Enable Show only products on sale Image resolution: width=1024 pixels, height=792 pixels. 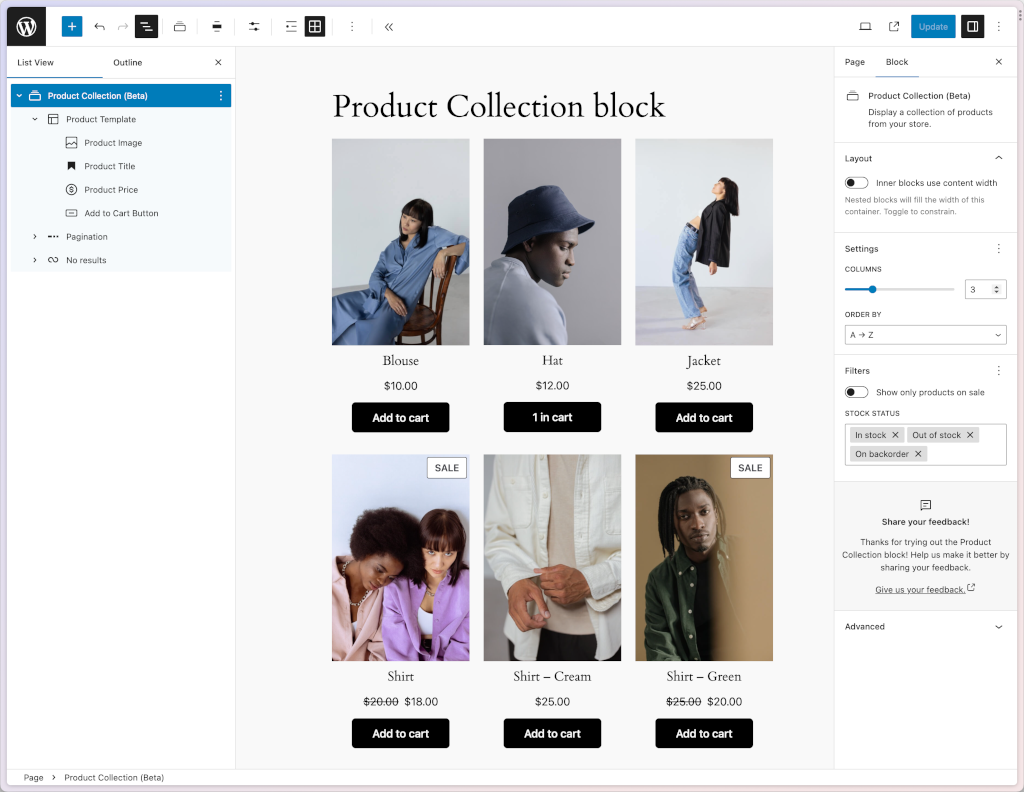pyautogui.click(x=855, y=392)
